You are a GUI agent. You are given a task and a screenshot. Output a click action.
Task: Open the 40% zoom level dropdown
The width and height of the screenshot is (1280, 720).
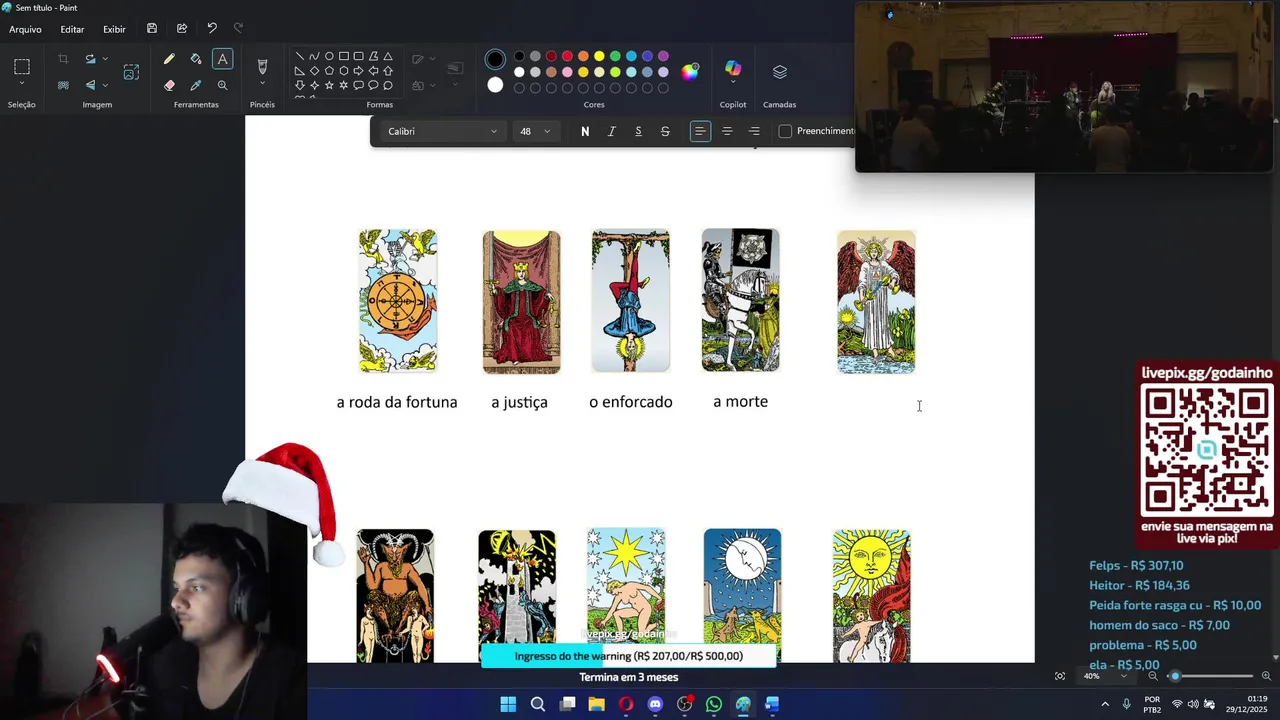tap(1104, 676)
